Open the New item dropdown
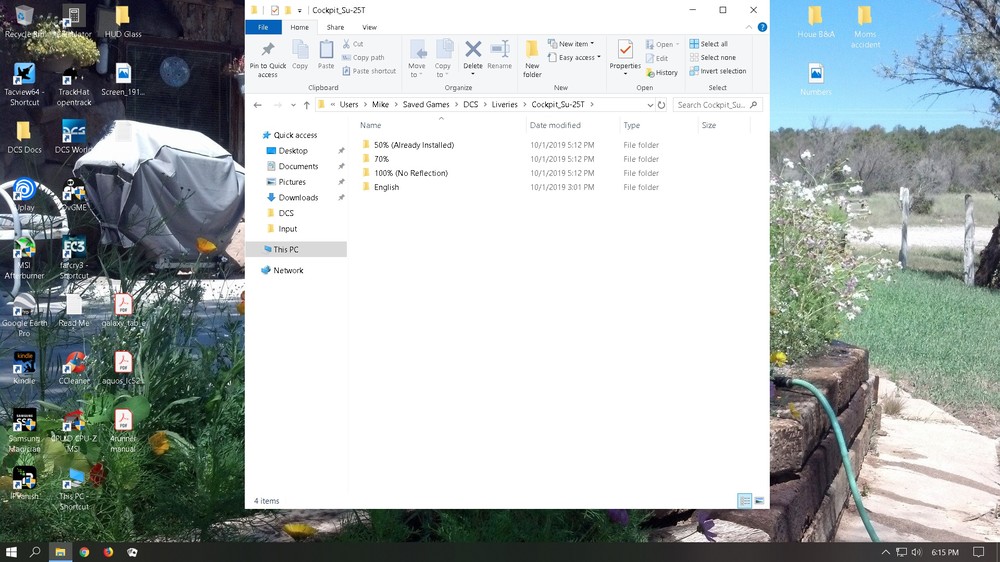 tap(571, 44)
